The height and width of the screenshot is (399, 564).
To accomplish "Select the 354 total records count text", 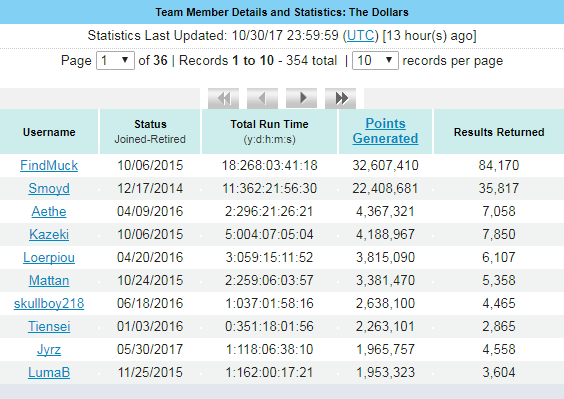I will point(311,60).
